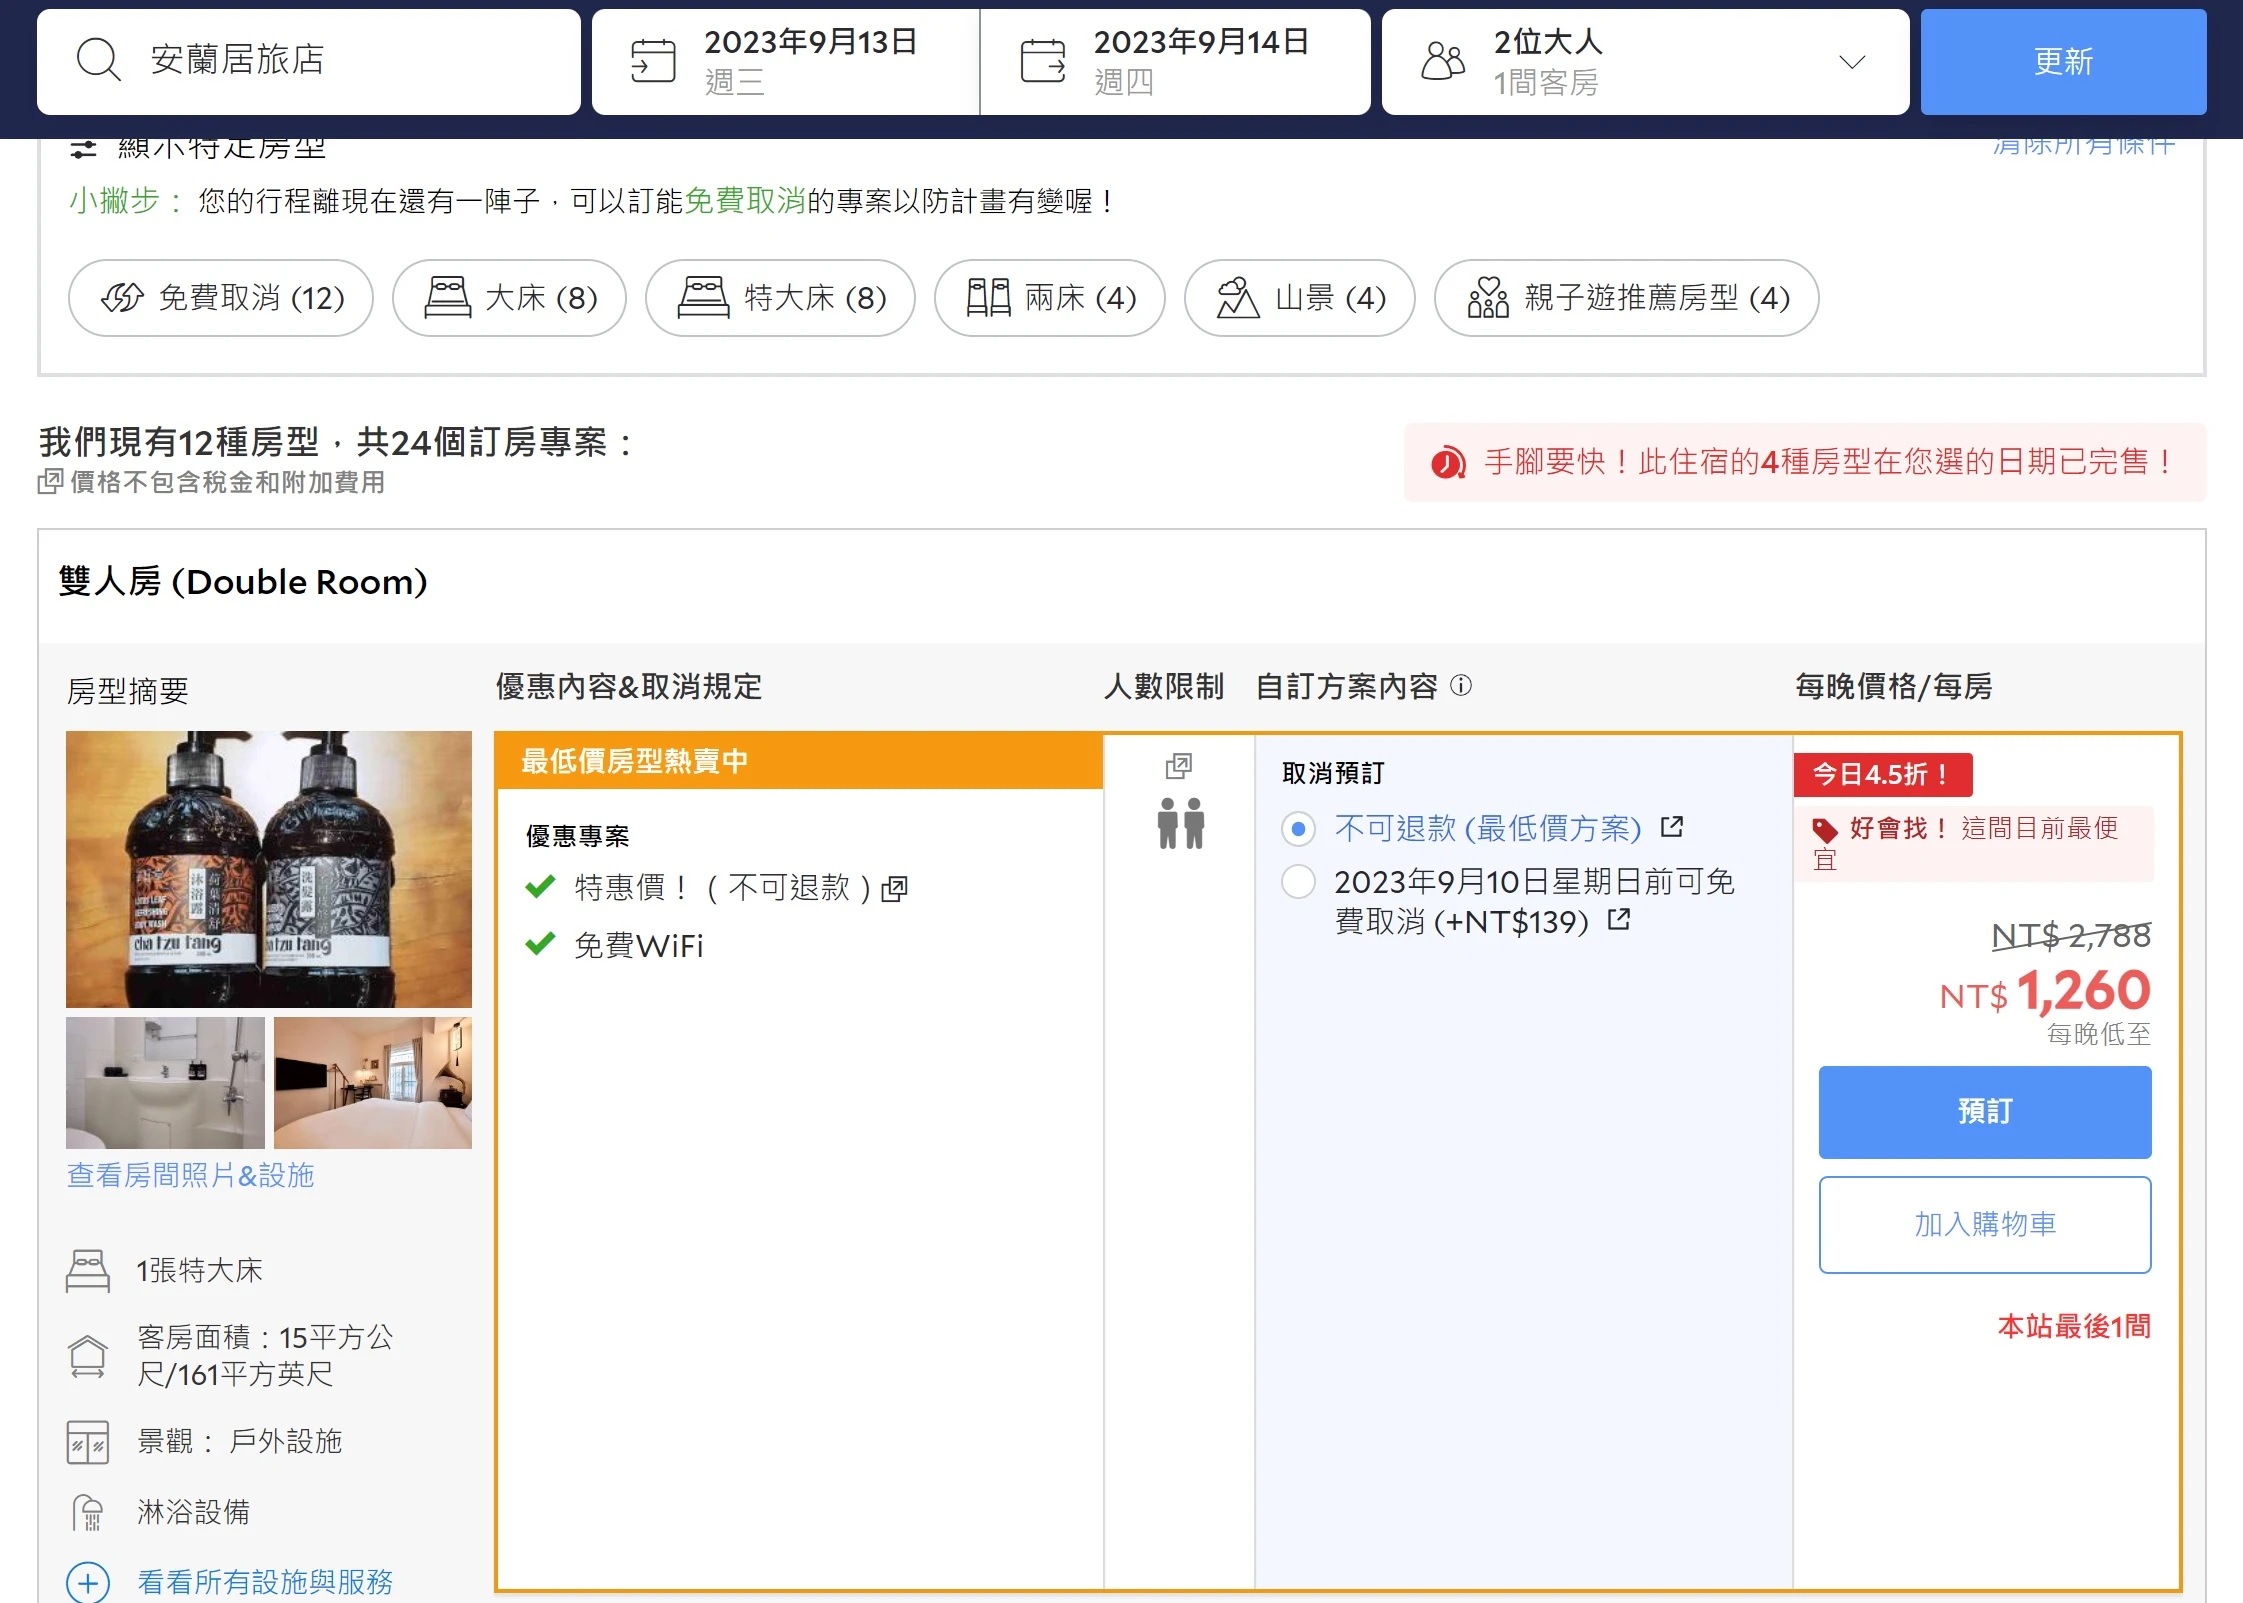Click the popup icon beside 價格不包含稅金和附加費用
Viewport: 2243px width, 1603px height.
[x=50, y=482]
